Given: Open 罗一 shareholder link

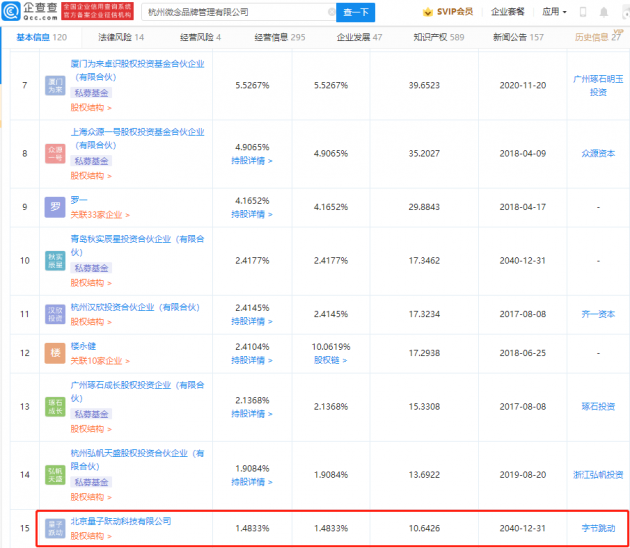Looking at the screenshot, I should coord(79,200).
